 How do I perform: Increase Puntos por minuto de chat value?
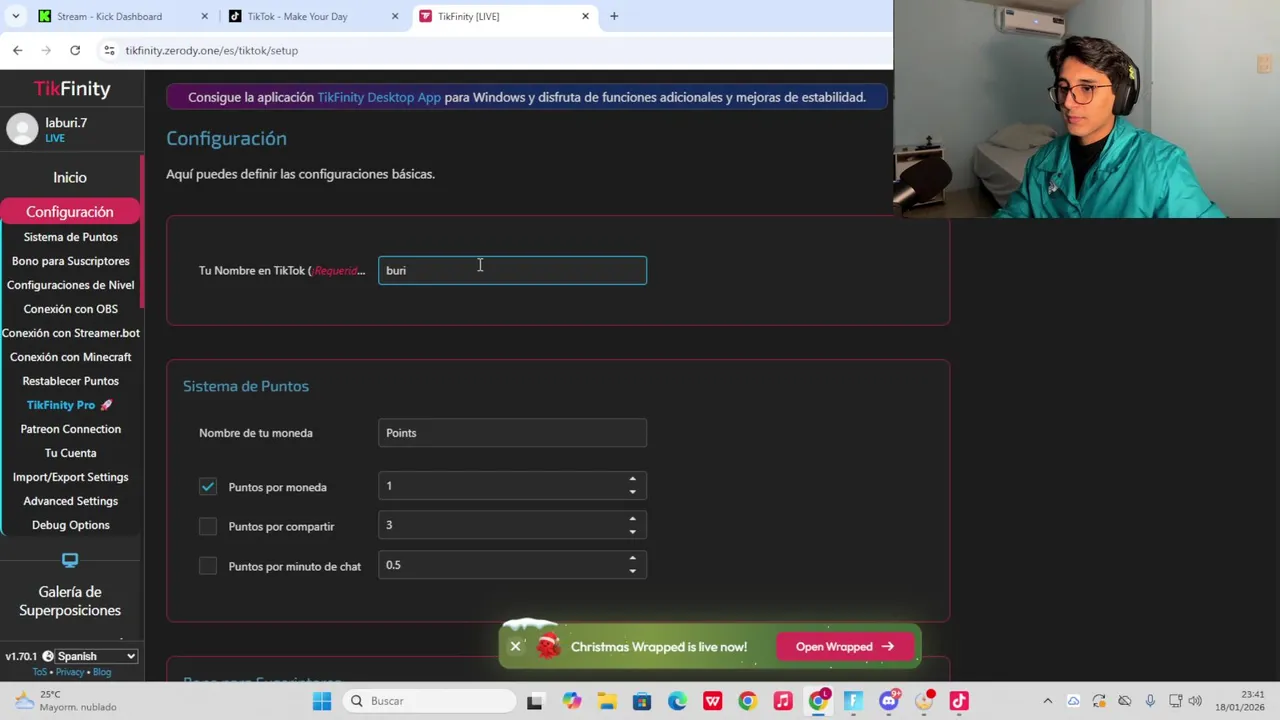click(632, 559)
